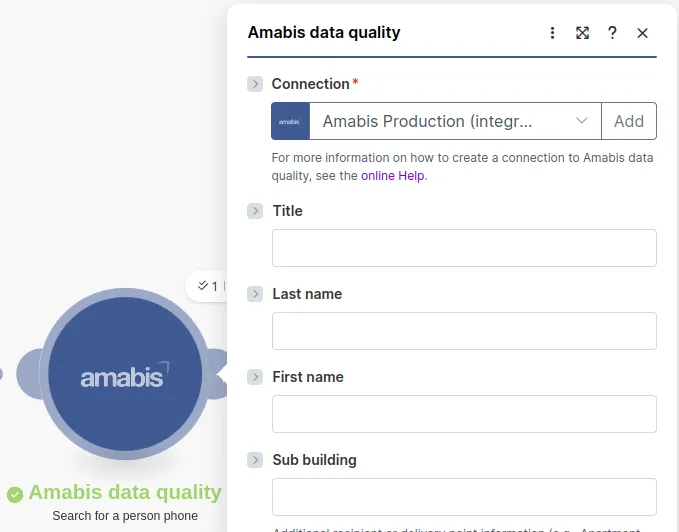Expand the panel with the fullscreen icon
Image resolution: width=679 pixels, height=532 pixels.
pyautogui.click(x=582, y=33)
